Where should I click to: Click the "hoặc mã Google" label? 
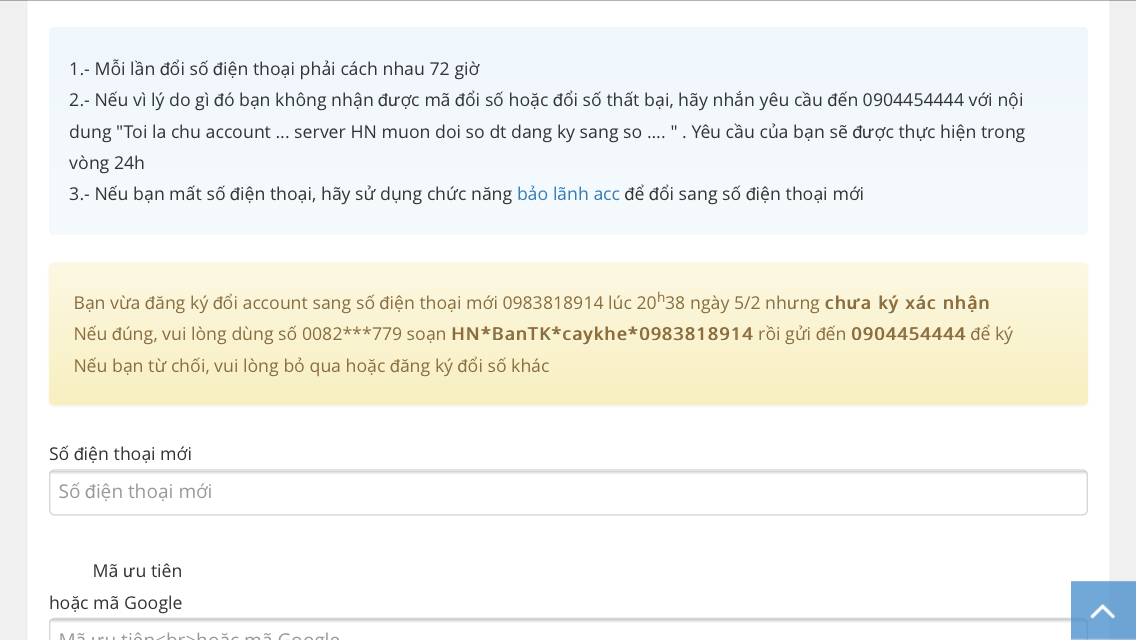(115, 603)
